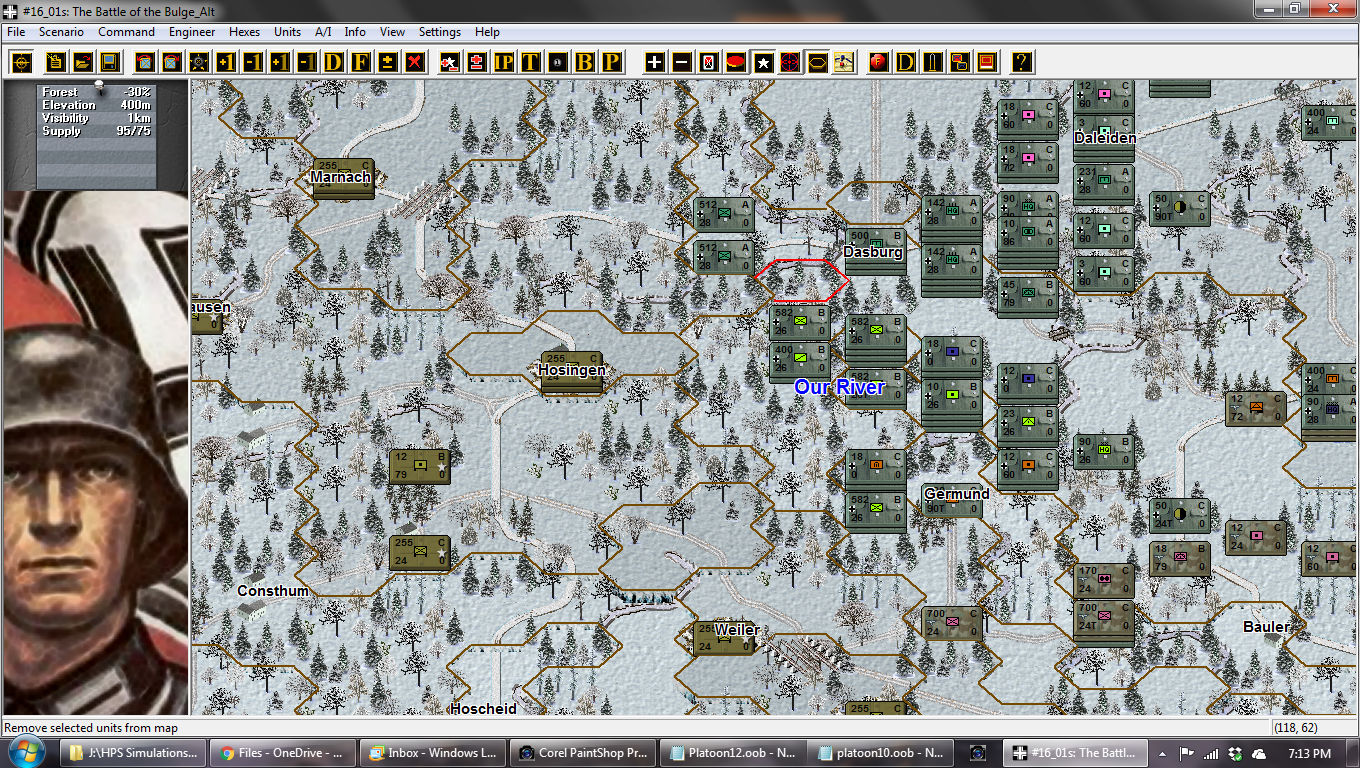Toggle the white star objectives button
This screenshot has height=768, width=1360.
point(763,62)
